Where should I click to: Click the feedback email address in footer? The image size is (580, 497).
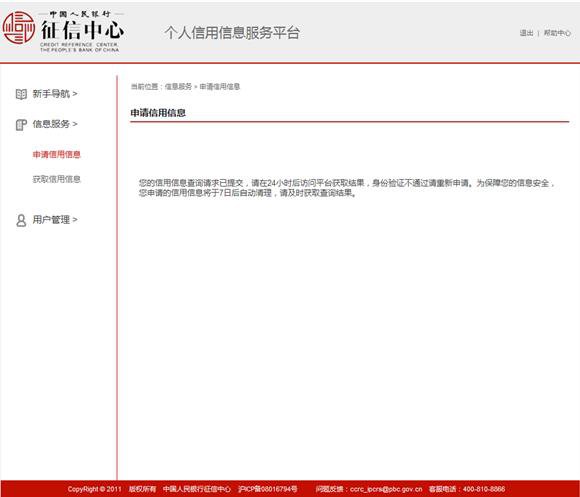pyautogui.click(x=386, y=489)
